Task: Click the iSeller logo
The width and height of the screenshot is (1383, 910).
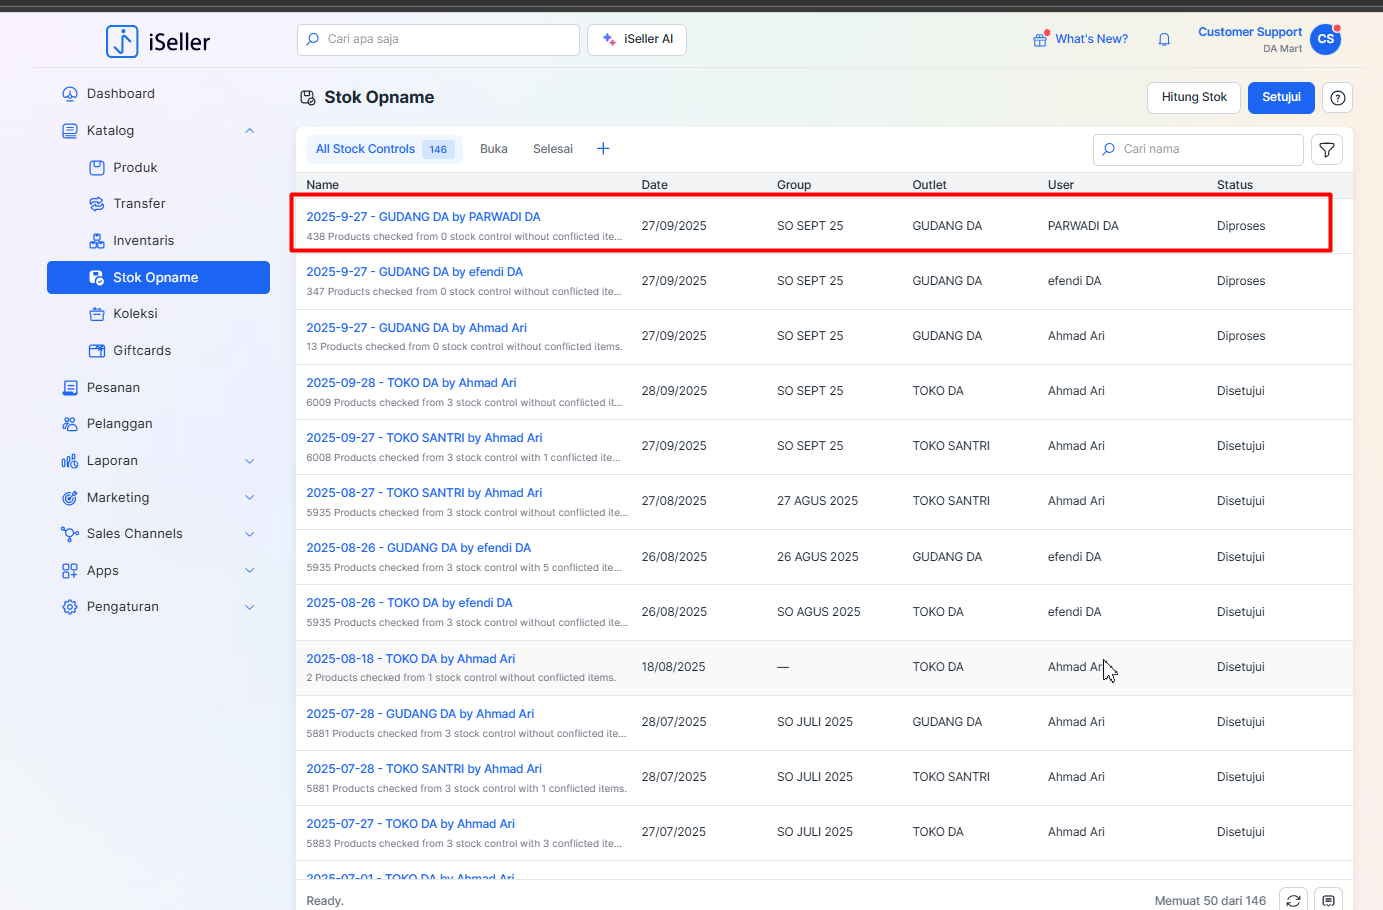Action: click(x=158, y=42)
